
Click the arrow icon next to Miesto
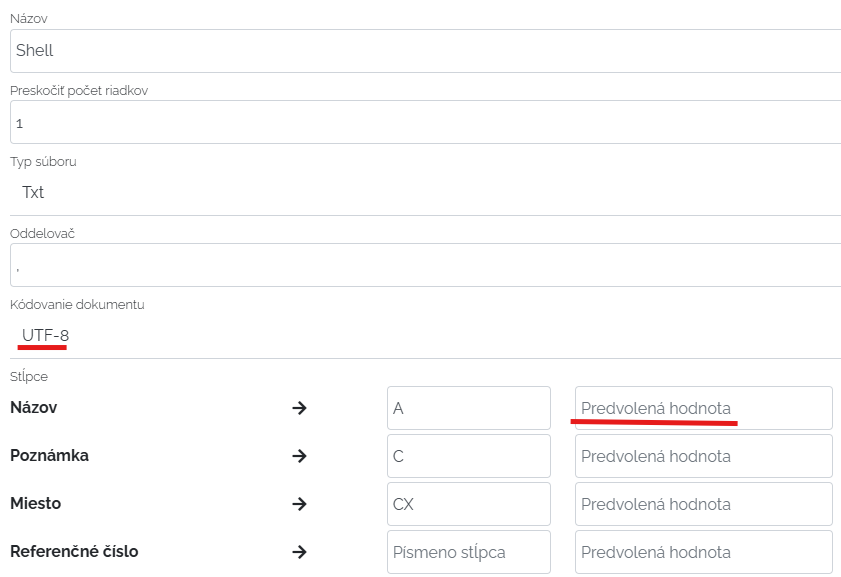pos(298,504)
